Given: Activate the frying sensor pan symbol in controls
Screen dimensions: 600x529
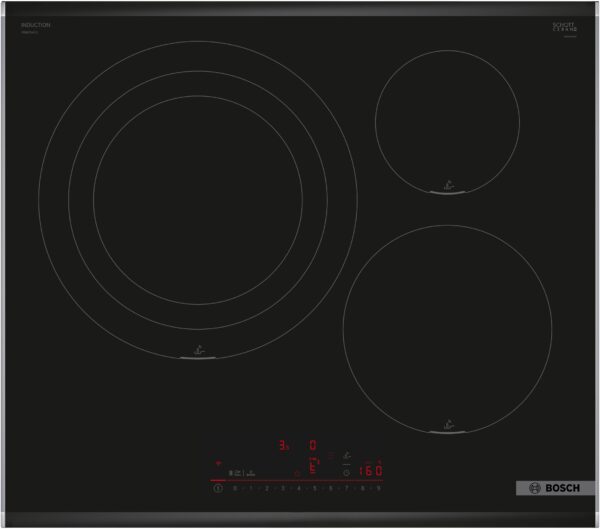Looking at the screenshot, I should [x=347, y=456].
